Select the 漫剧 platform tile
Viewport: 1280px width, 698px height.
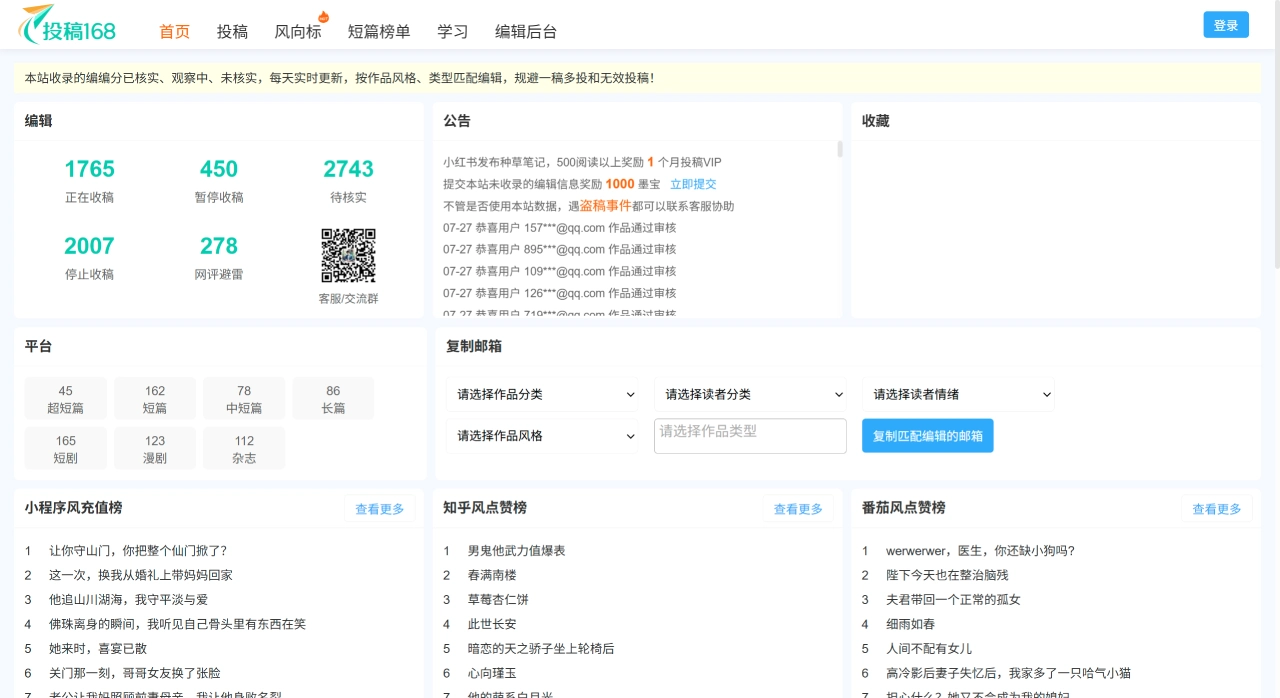(x=155, y=448)
